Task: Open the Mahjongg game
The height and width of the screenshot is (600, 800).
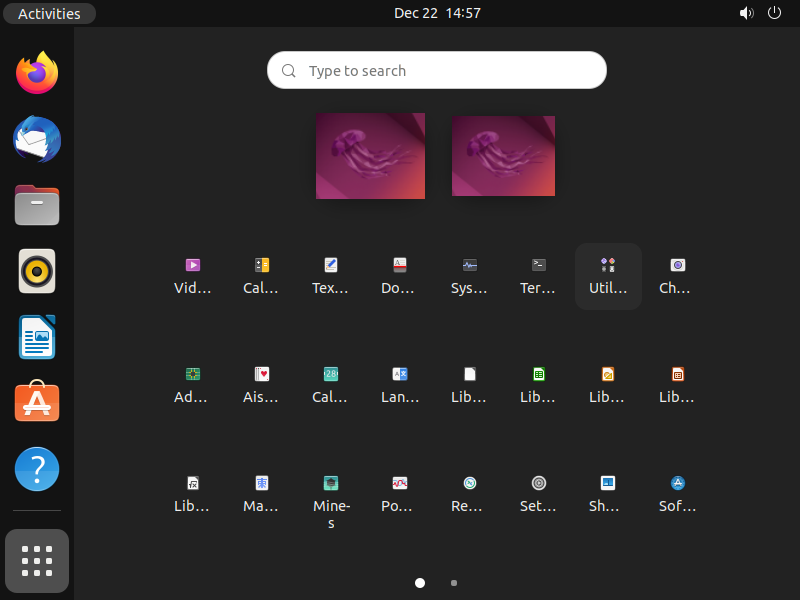Action: coord(262,494)
